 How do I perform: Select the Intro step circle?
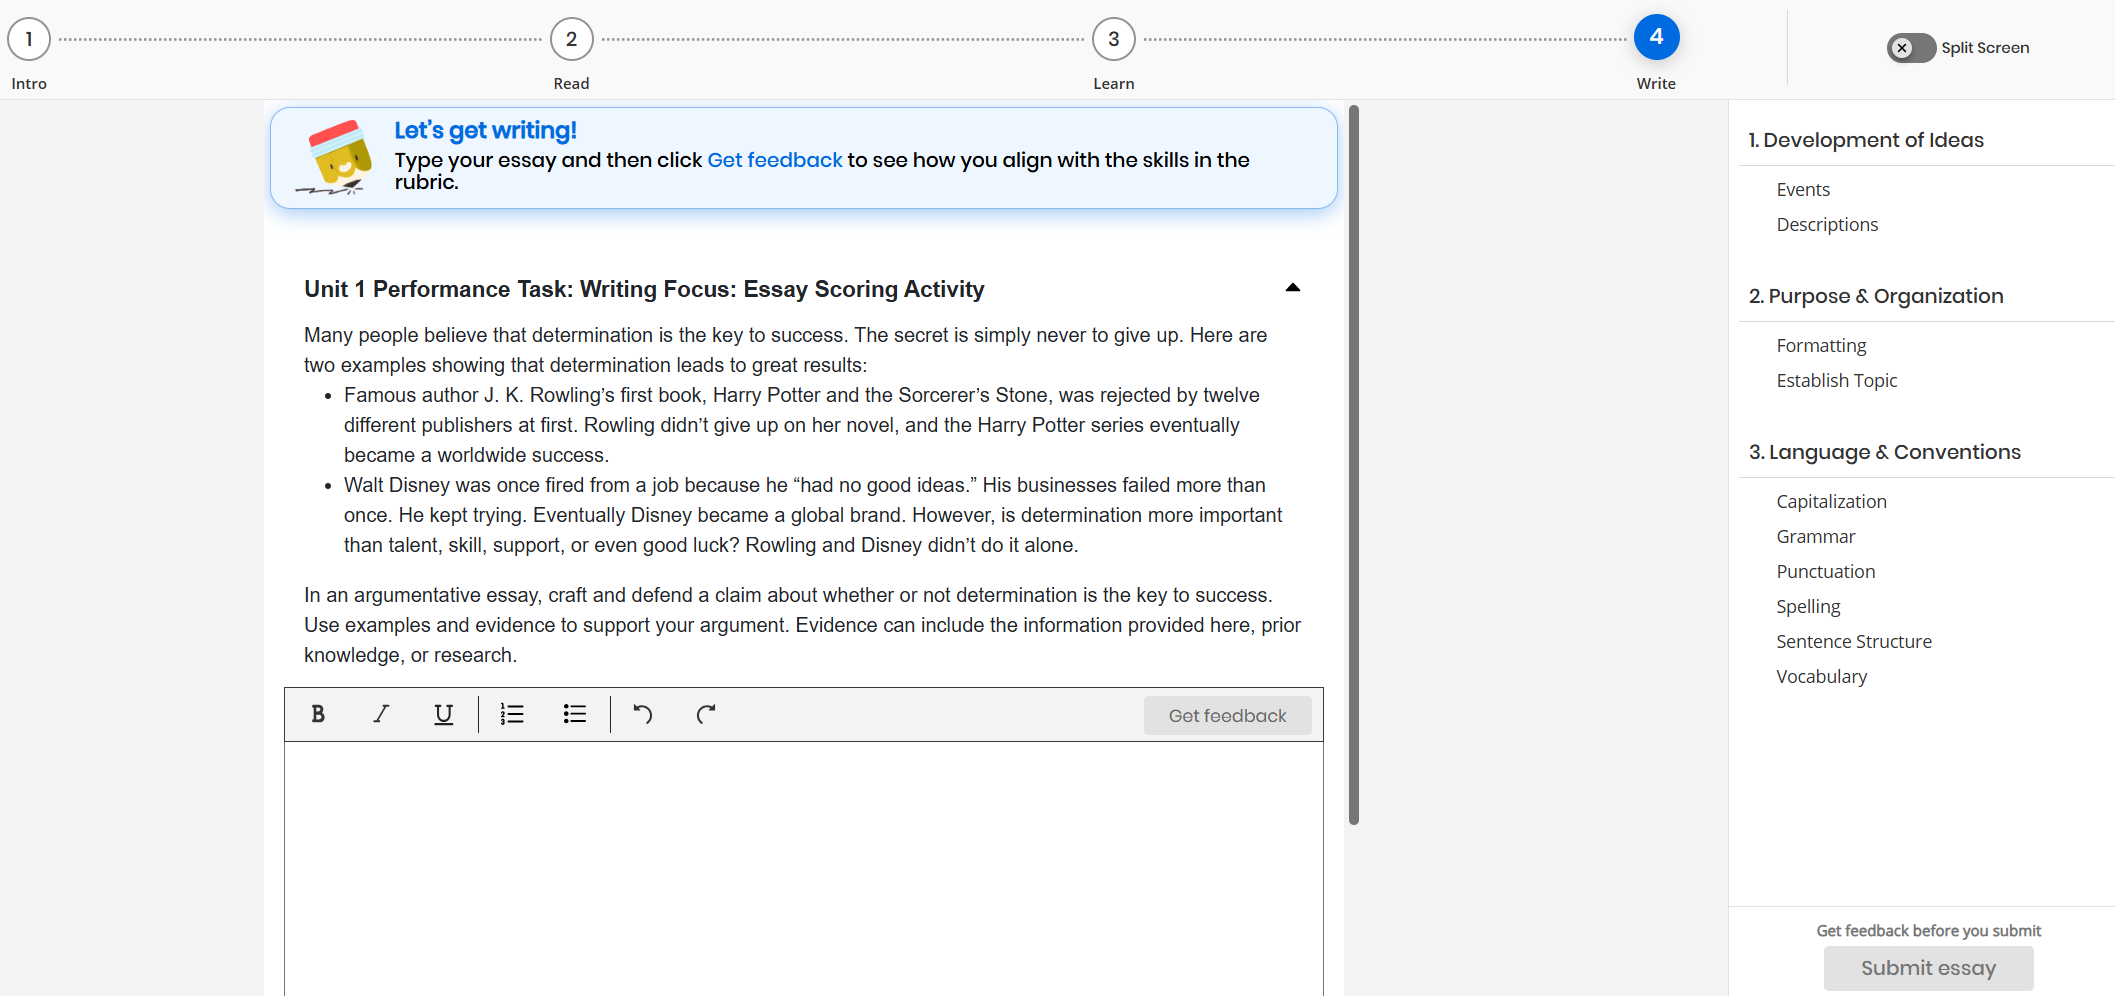click(29, 39)
